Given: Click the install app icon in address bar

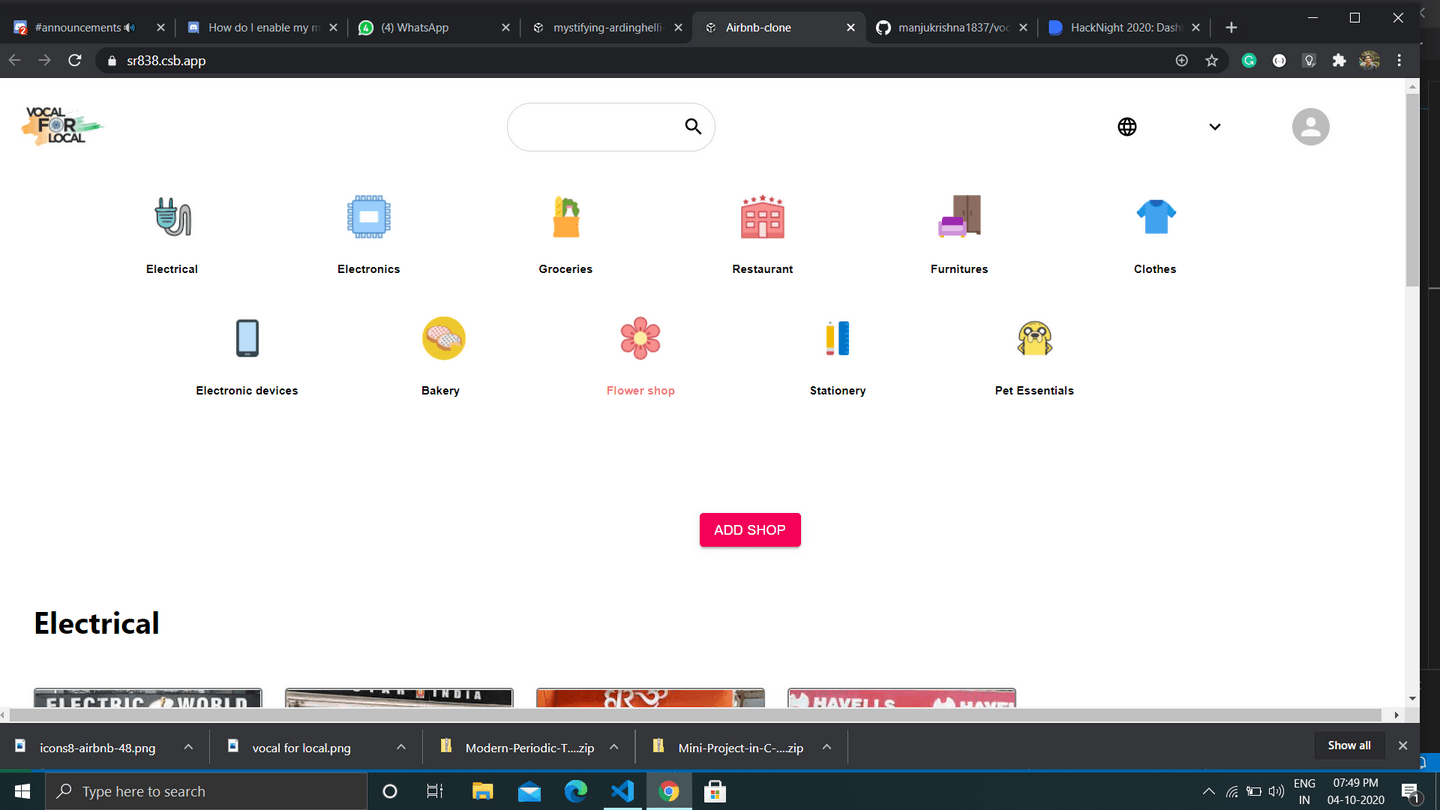Looking at the screenshot, I should tap(1182, 61).
